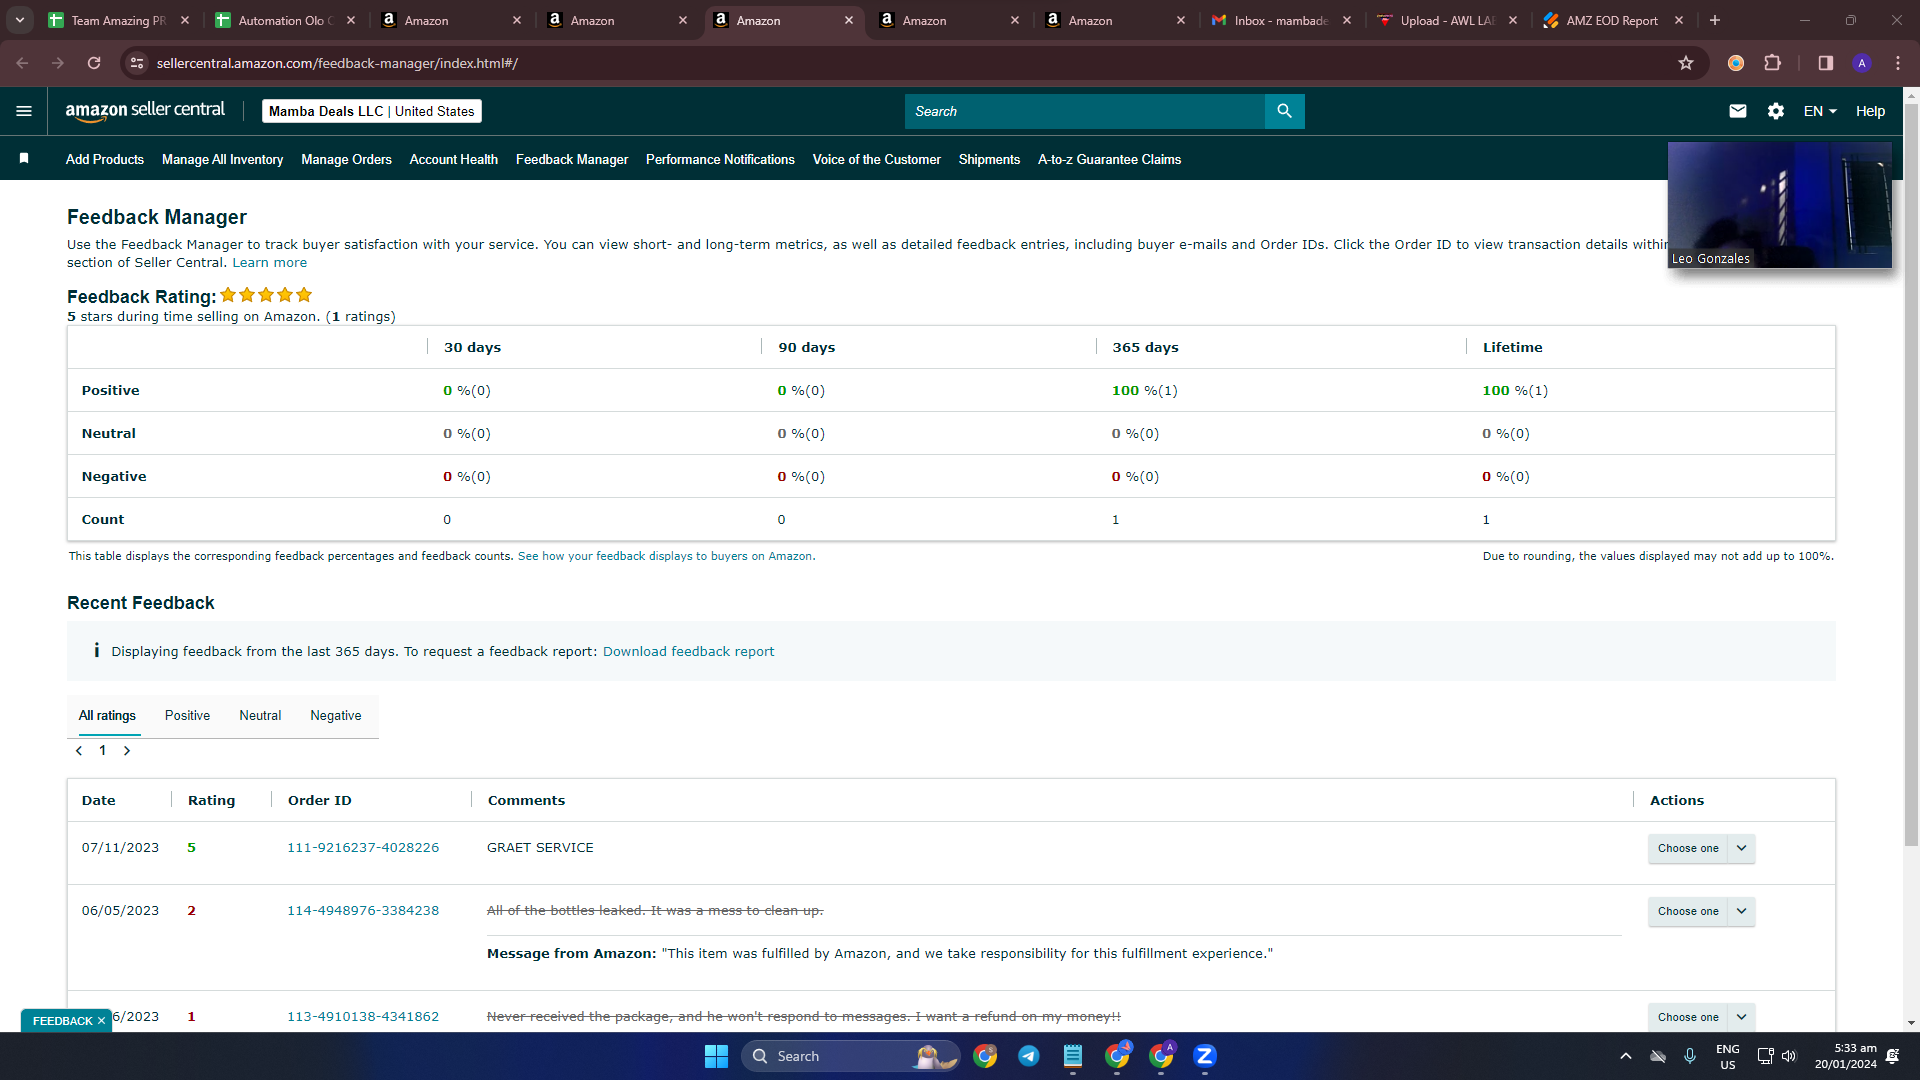Switch to the Upload - AWL browser tab
The width and height of the screenshot is (1920, 1080).
pyautogui.click(x=1446, y=20)
